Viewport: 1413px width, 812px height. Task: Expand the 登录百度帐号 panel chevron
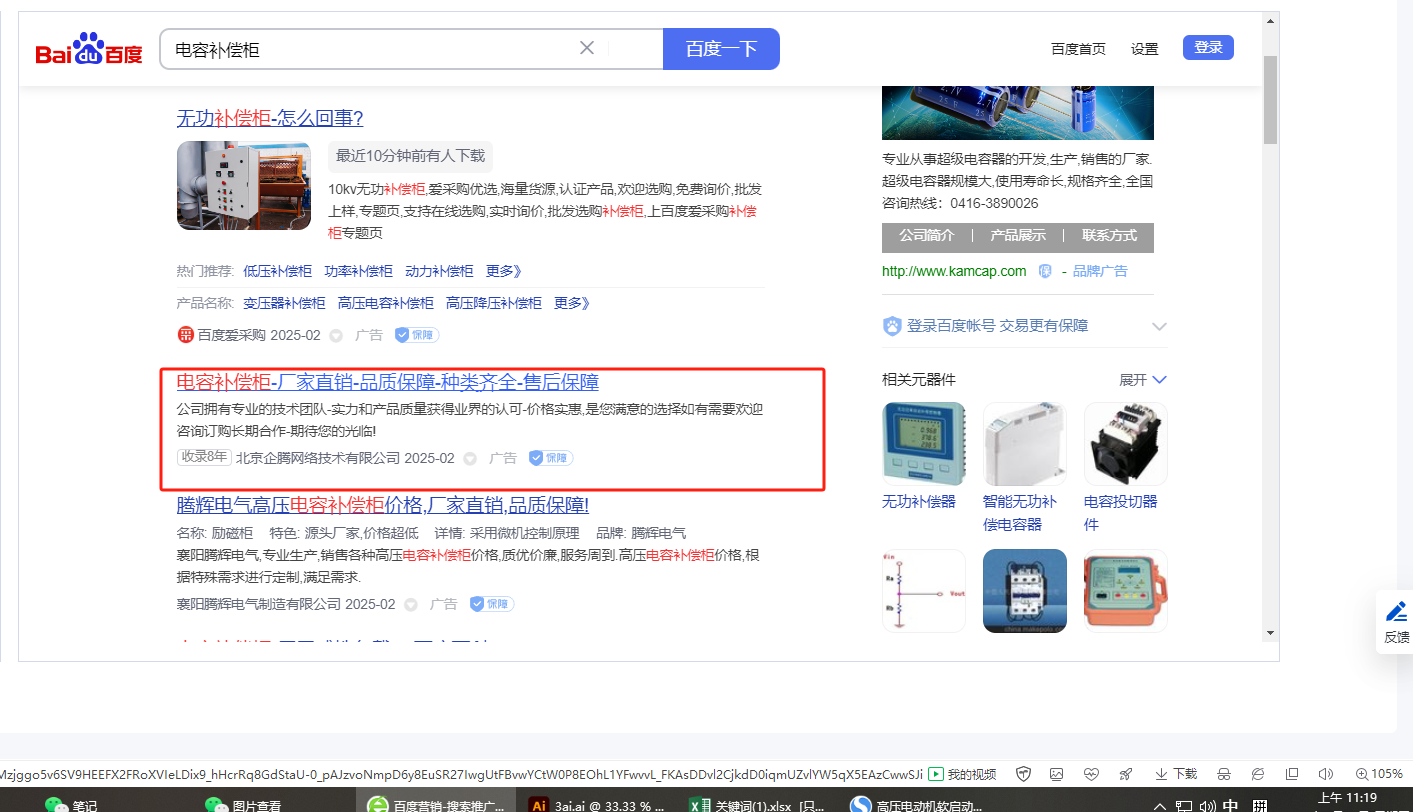[x=1159, y=326]
